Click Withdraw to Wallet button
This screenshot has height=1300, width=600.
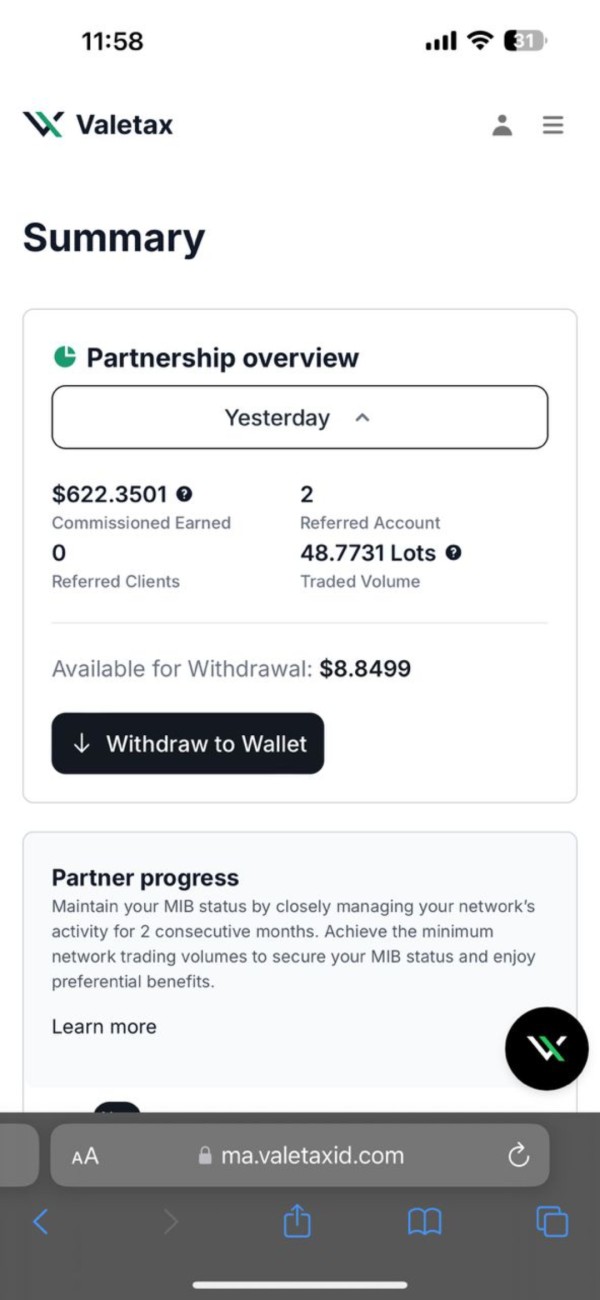[x=188, y=743]
